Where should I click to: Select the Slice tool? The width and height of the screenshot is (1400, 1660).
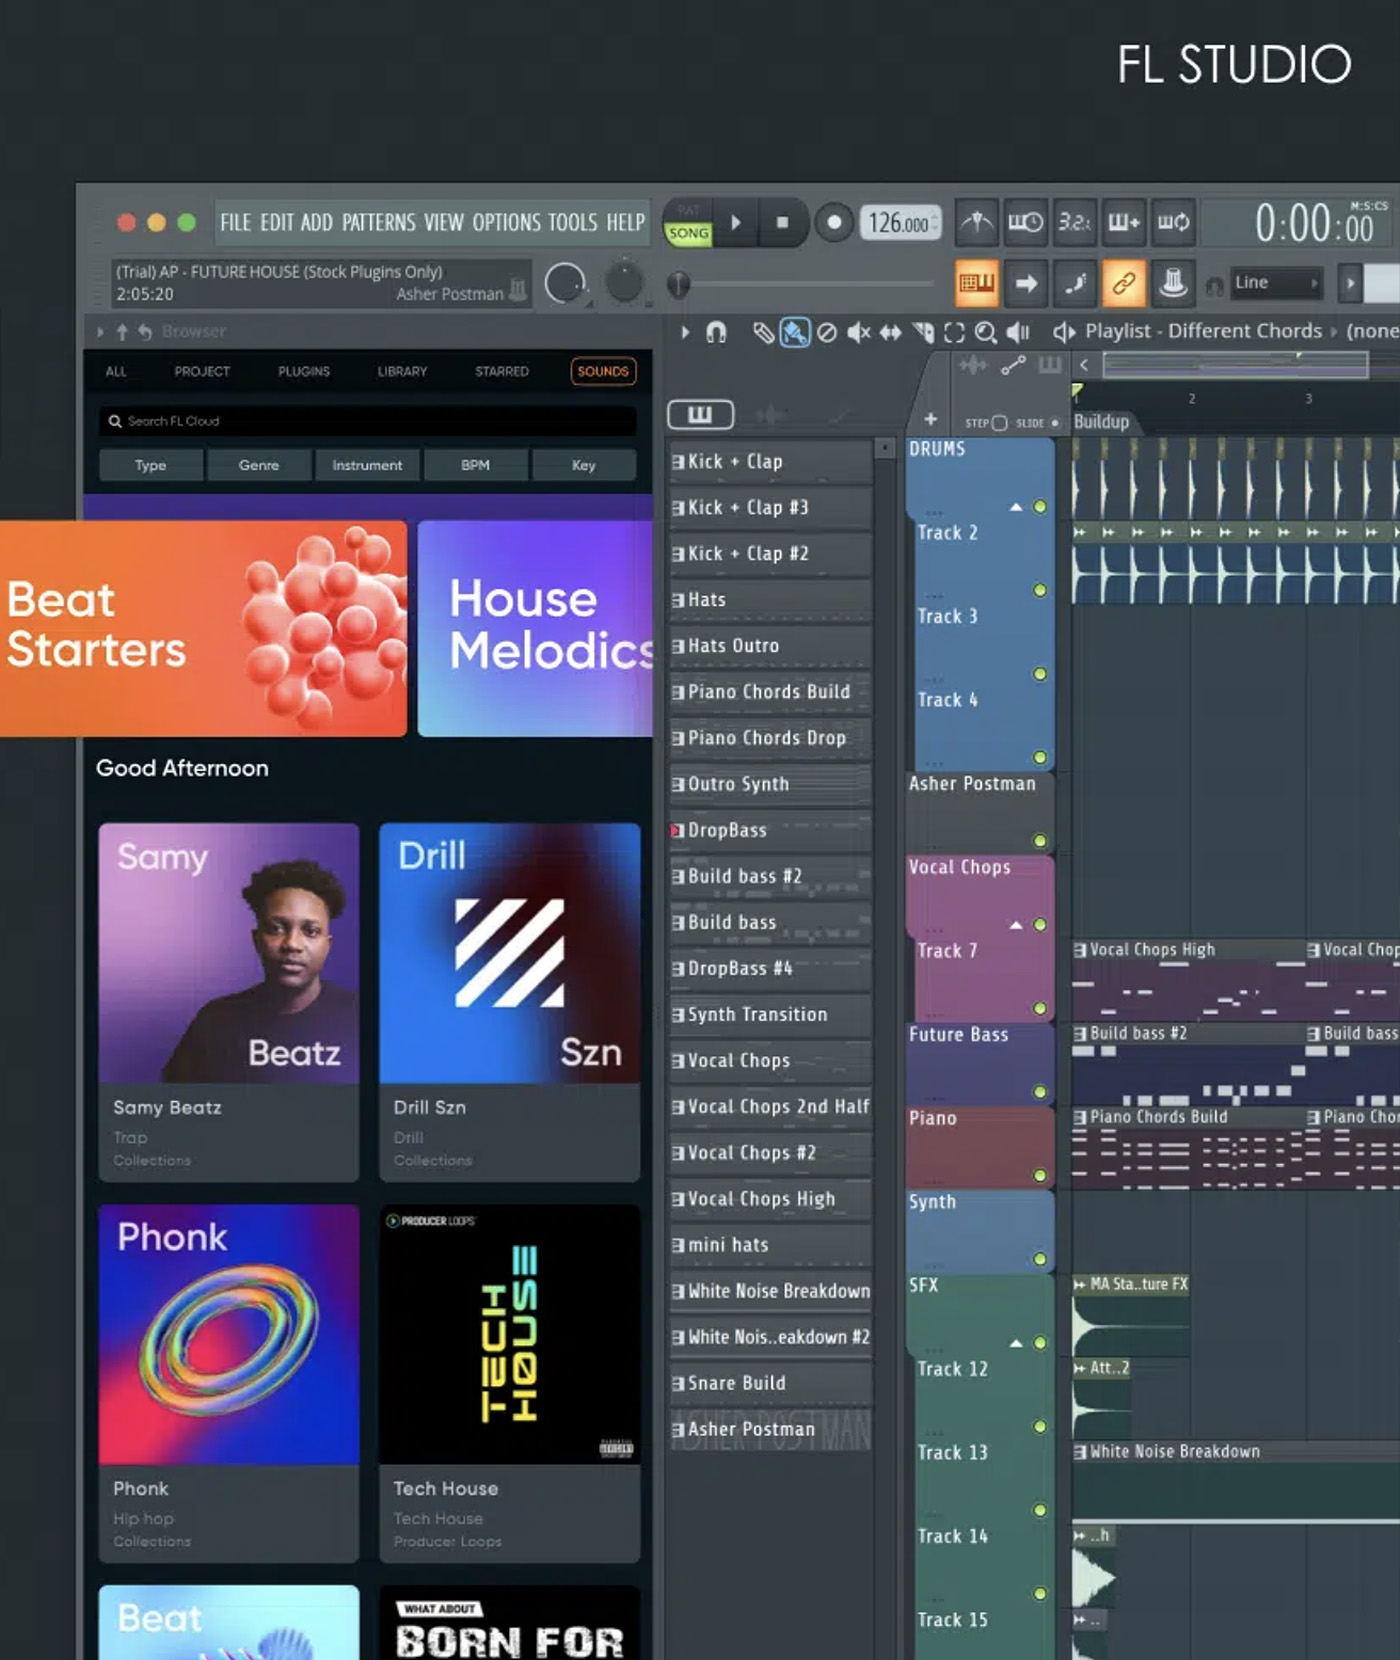tap(923, 332)
